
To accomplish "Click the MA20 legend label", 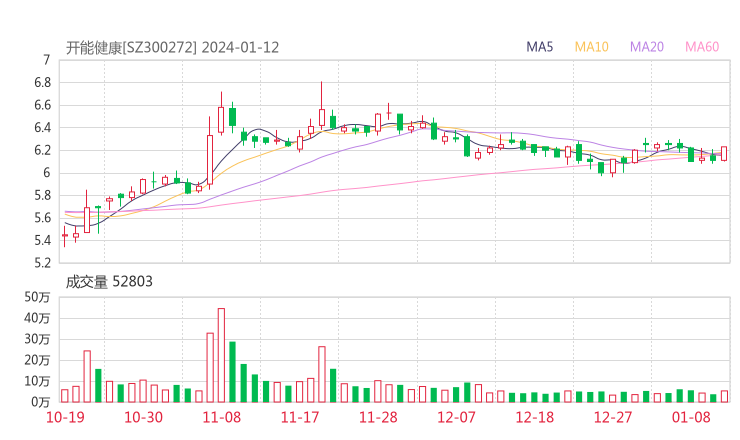I will (647, 47).
